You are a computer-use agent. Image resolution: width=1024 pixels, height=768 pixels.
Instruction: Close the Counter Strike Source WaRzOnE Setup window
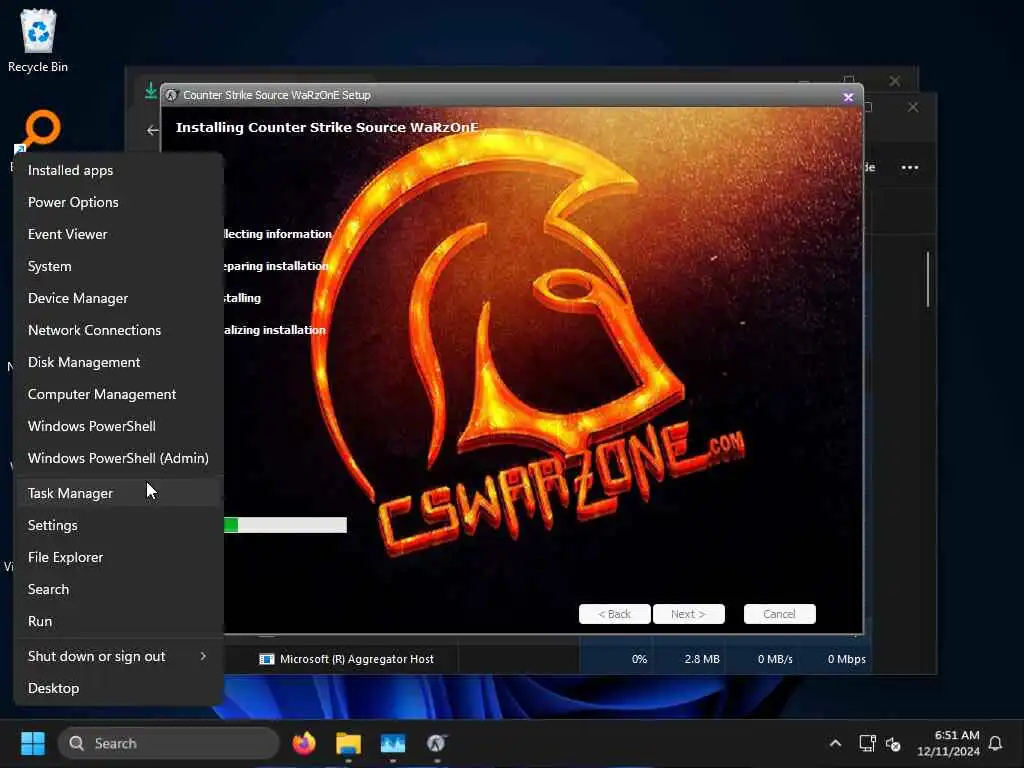click(x=848, y=97)
